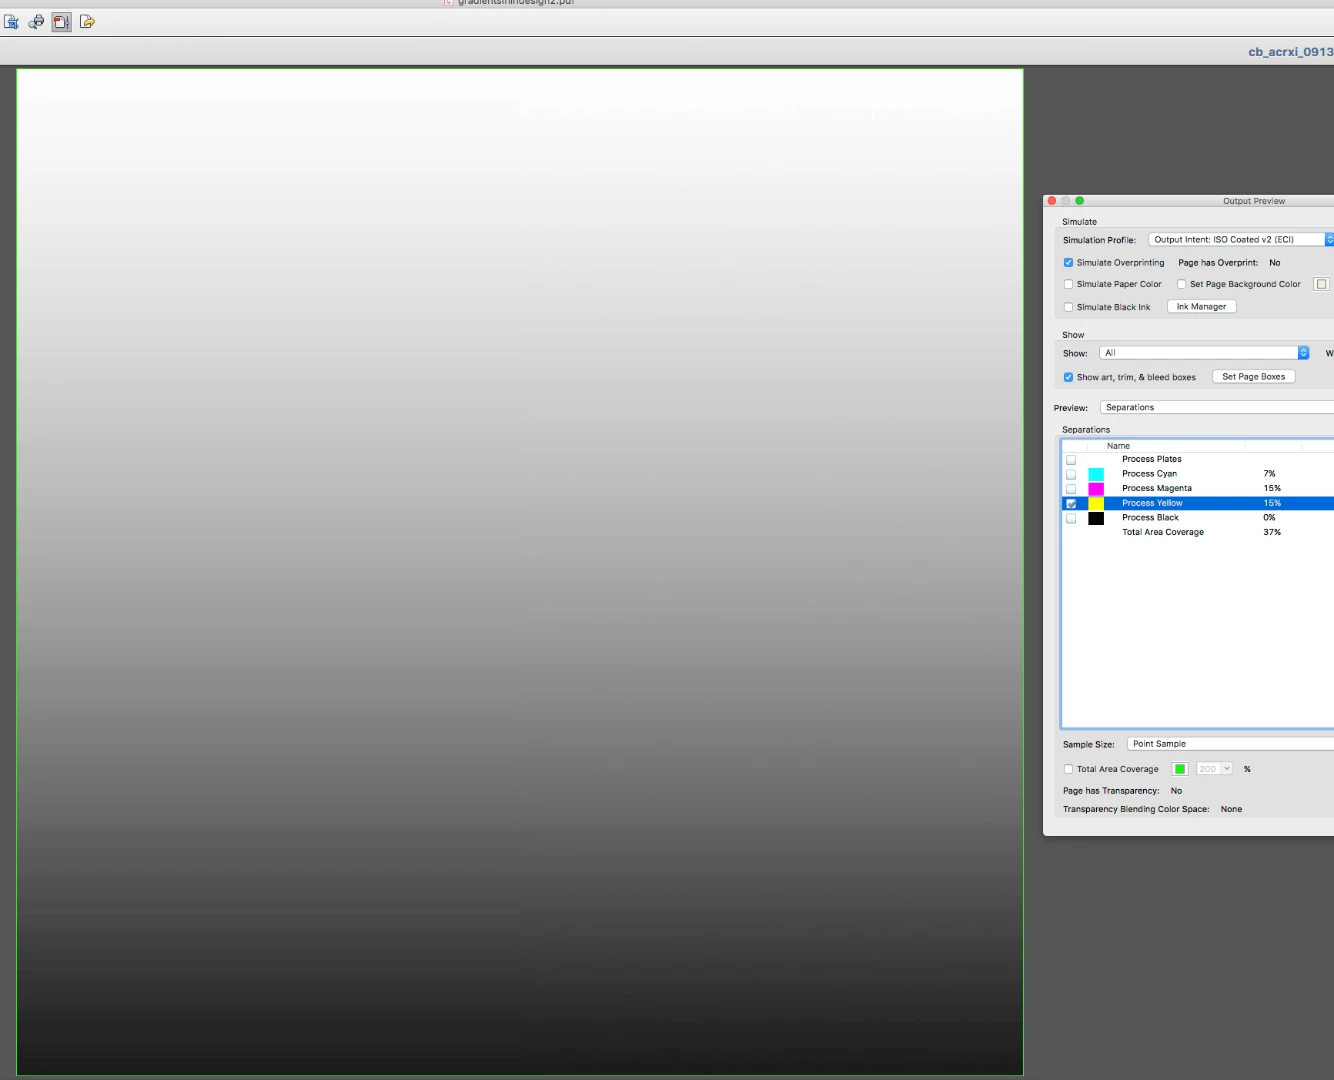Click the cyan swatch of Process Cyan
Viewport: 1334px width, 1080px height.
coord(1096,474)
